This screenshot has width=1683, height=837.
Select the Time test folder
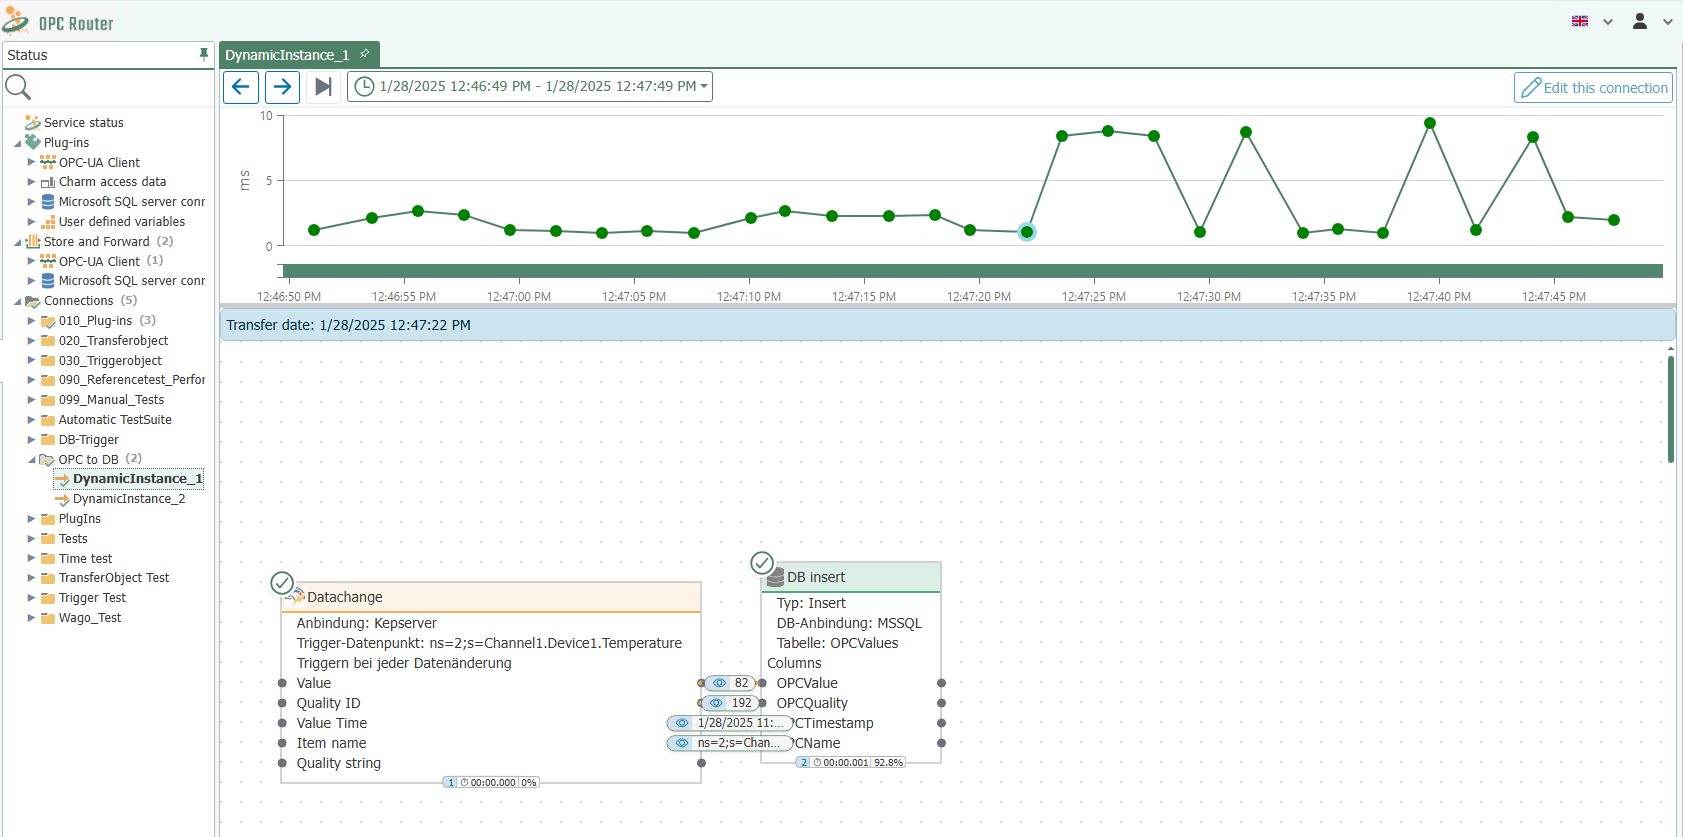click(x=85, y=559)
